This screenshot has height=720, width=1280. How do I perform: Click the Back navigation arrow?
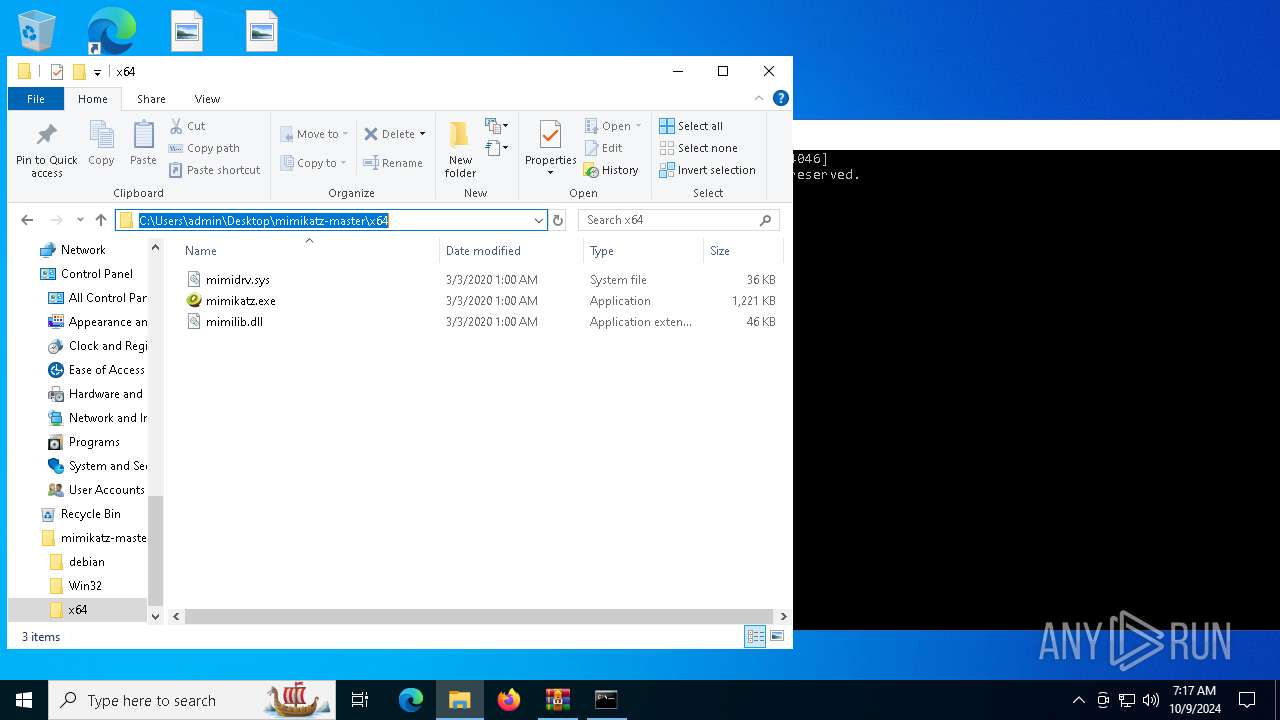pyautogui.click(x=27, y=220)
